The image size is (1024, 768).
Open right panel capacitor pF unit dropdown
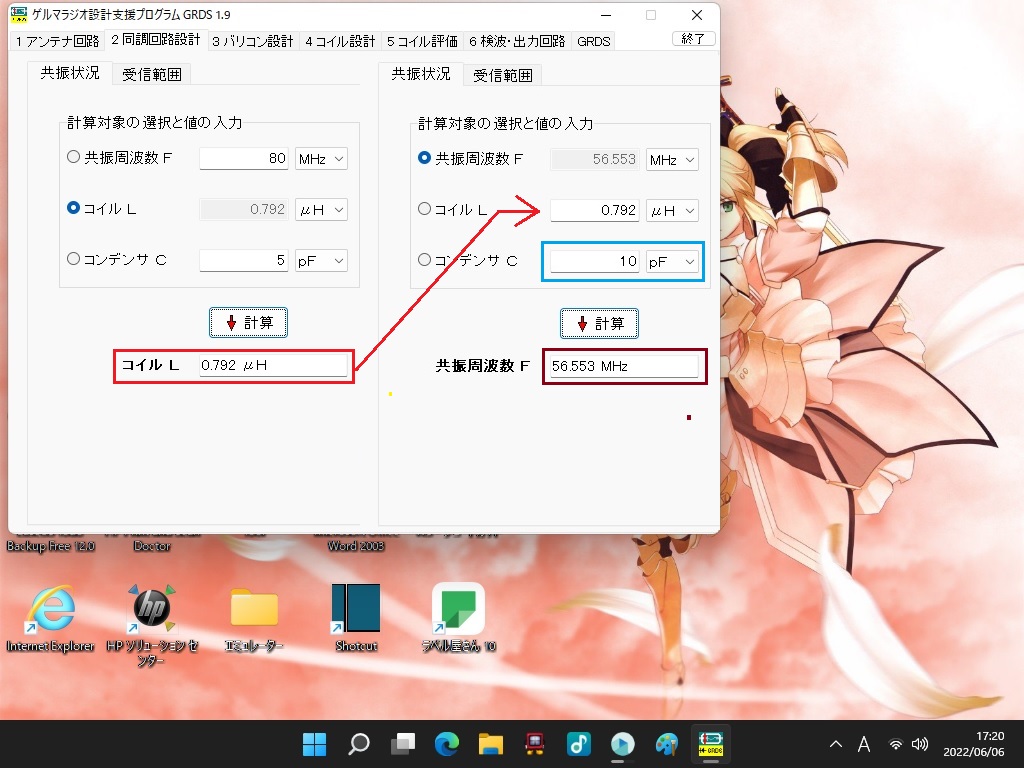pos(672,262)
